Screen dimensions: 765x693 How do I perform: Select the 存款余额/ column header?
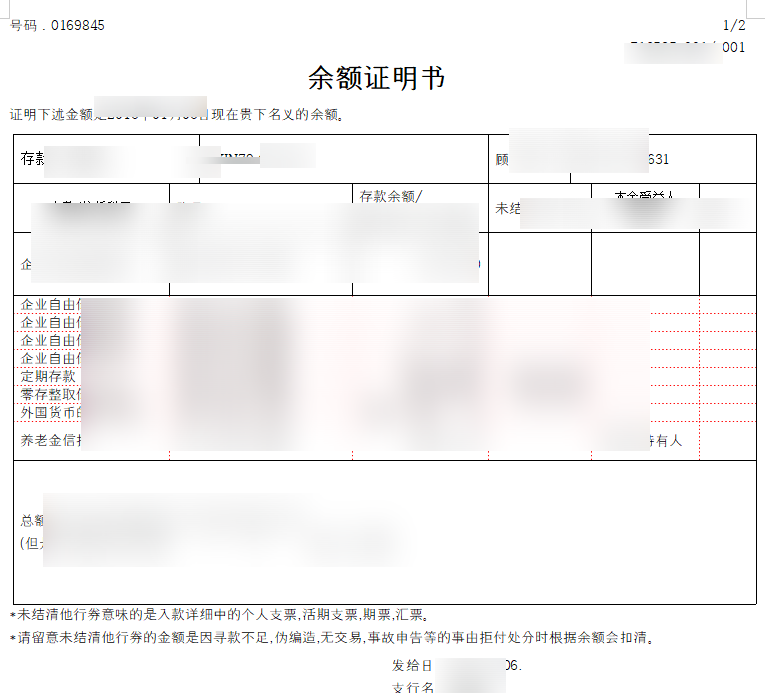coord(391,196)
